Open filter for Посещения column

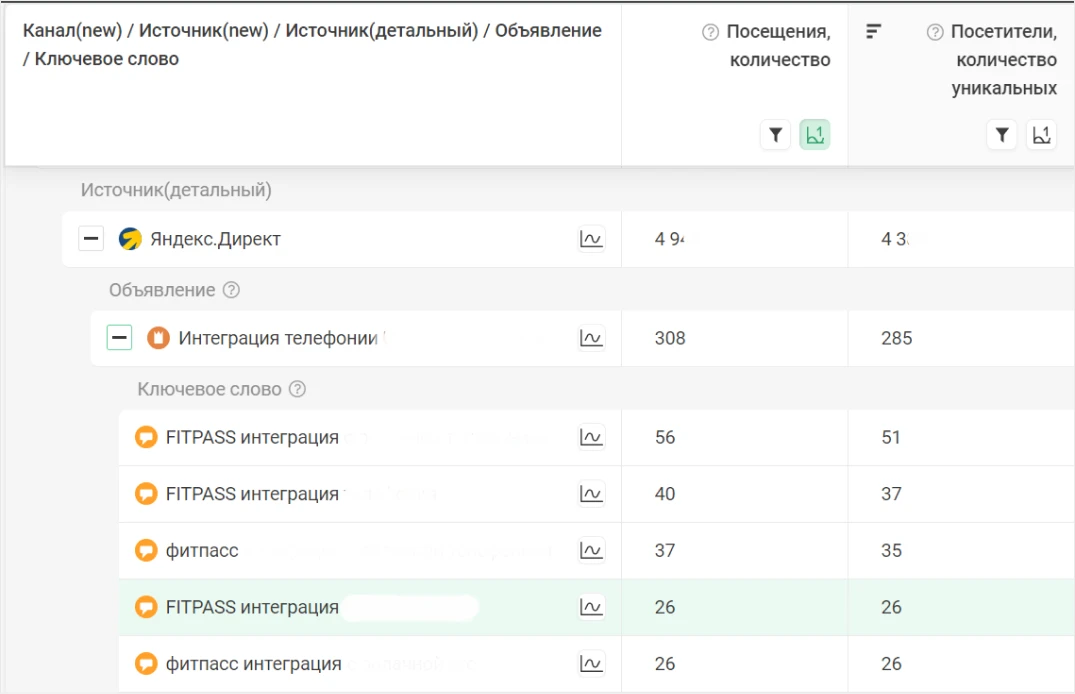click(x=775, y=135)
